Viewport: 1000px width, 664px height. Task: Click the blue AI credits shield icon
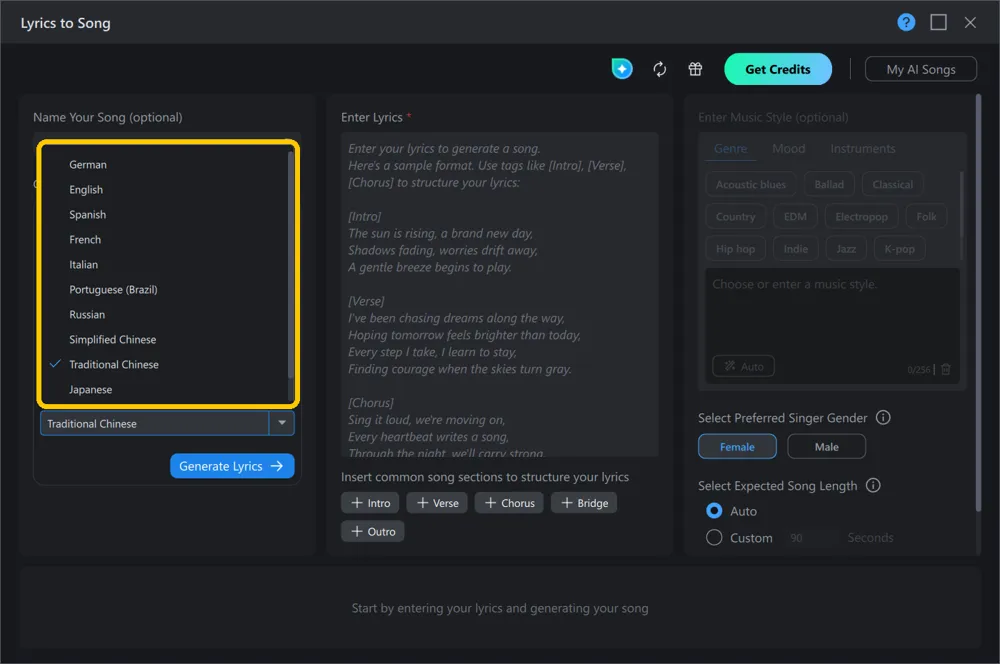[622, 69]
